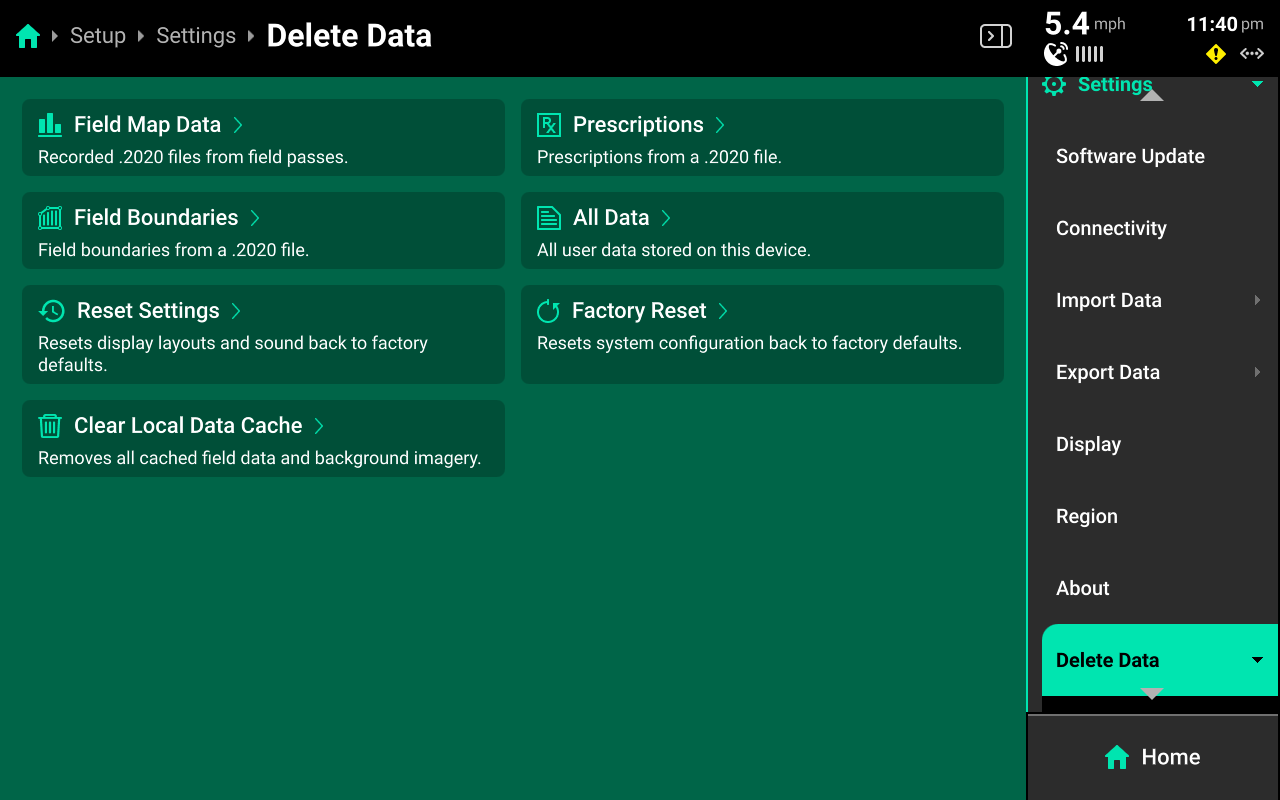Click the GPS signal strength bars
Screen dimensions: 1280x800
point(1090,54)
